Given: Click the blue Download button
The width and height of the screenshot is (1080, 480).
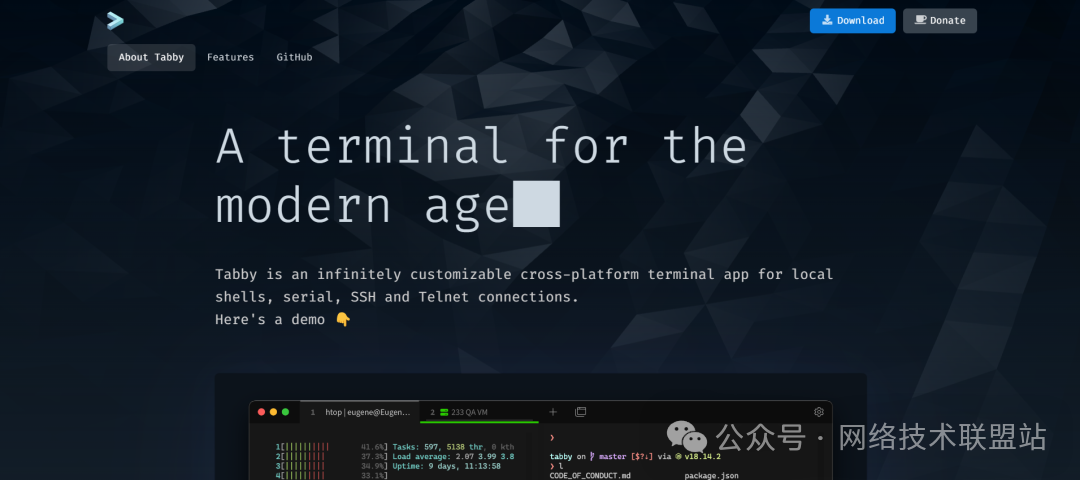Looking at the screenshot, I should (853, 21).
